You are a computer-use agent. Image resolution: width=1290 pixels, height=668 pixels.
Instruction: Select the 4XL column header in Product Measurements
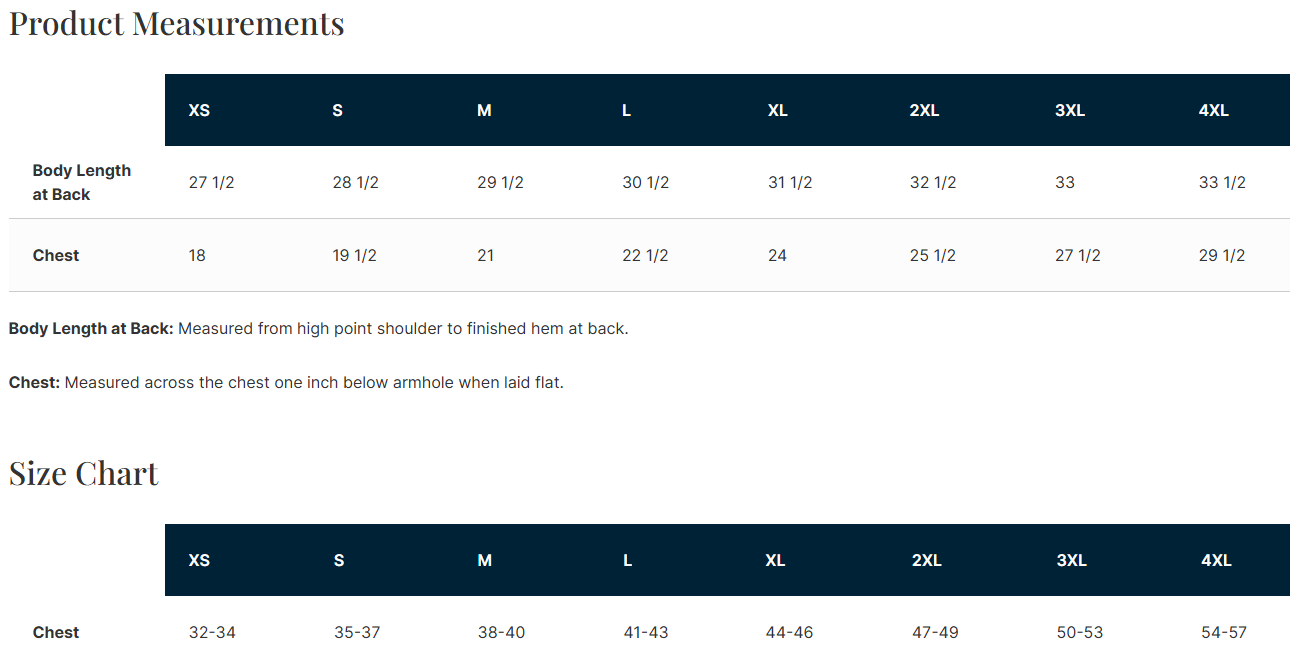pyautogui.click(x=1213, y=110)
